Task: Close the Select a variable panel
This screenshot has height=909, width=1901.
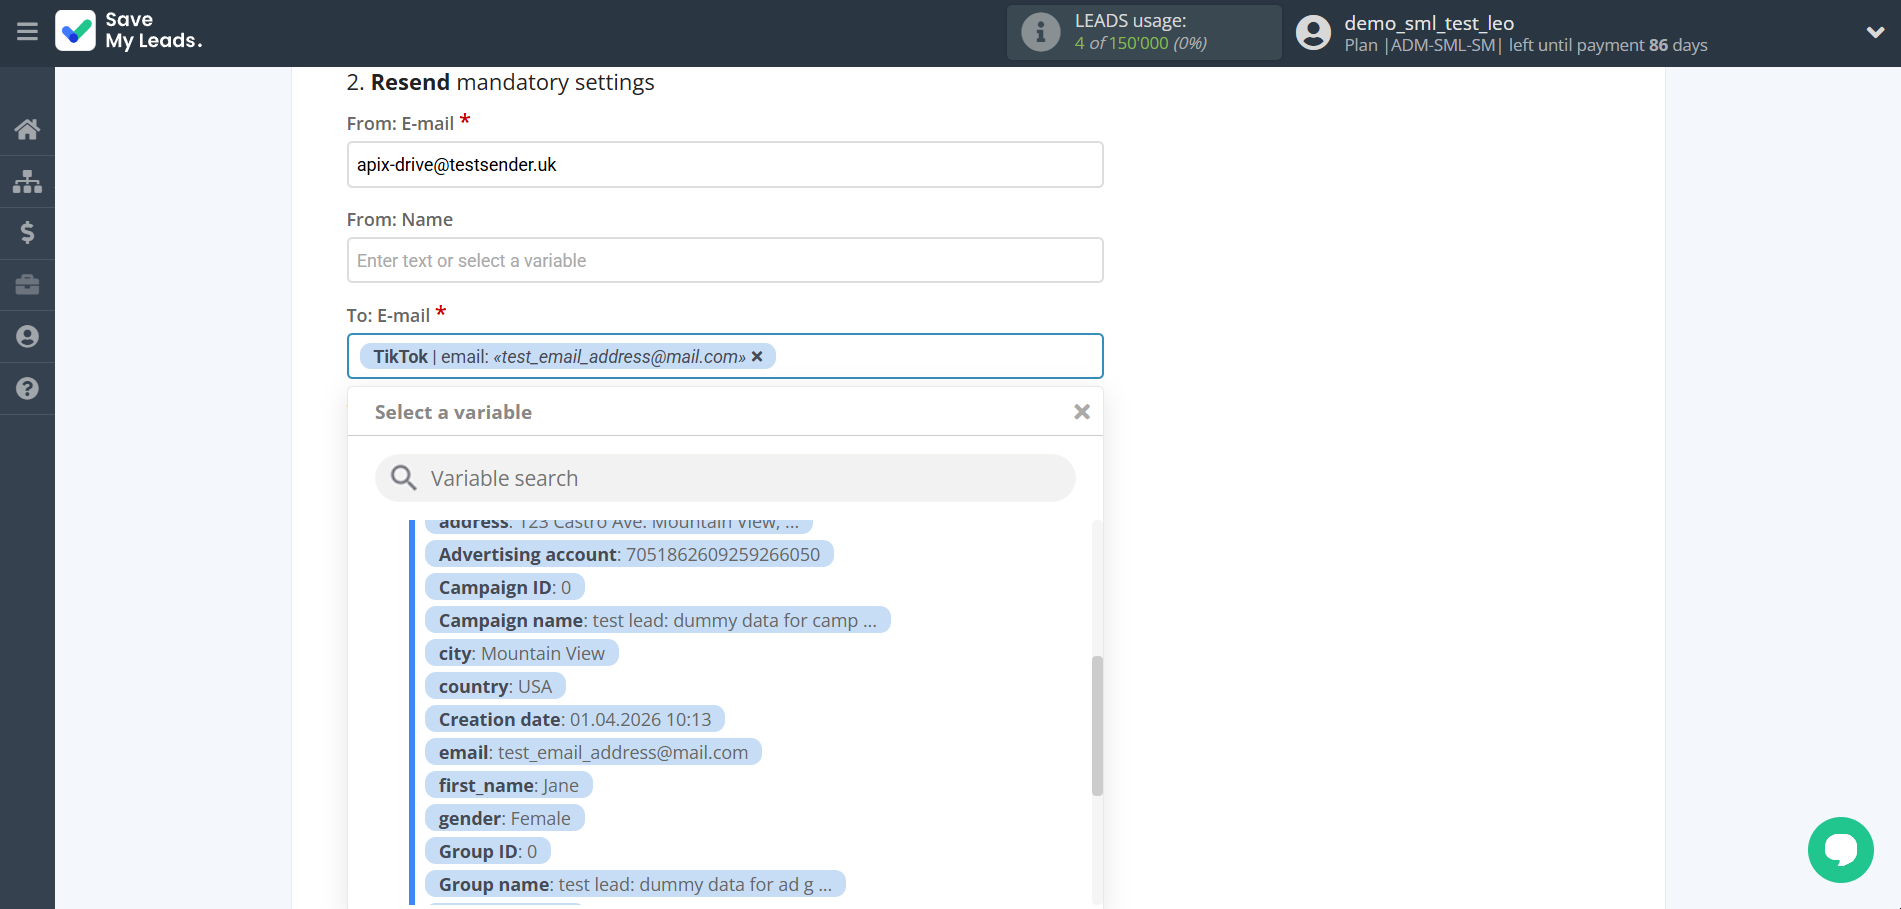Action: [x=1081, y=411]
